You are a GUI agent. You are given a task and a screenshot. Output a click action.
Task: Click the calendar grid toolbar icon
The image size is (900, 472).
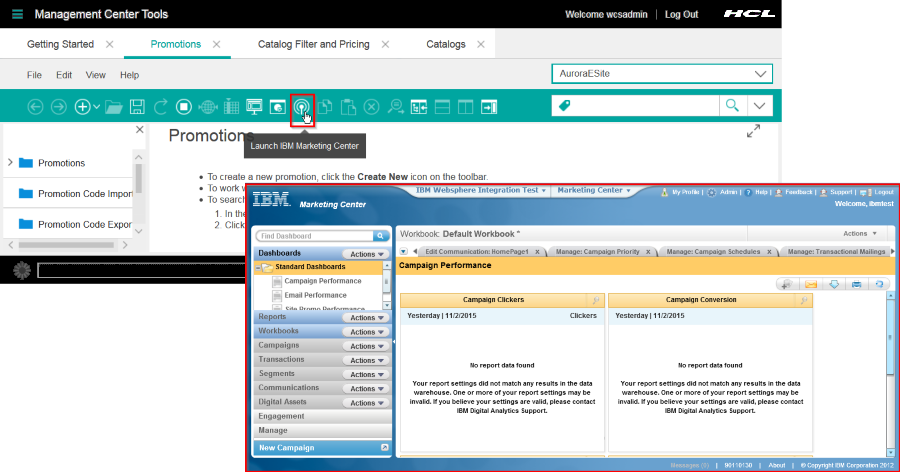tap(231, 107)
